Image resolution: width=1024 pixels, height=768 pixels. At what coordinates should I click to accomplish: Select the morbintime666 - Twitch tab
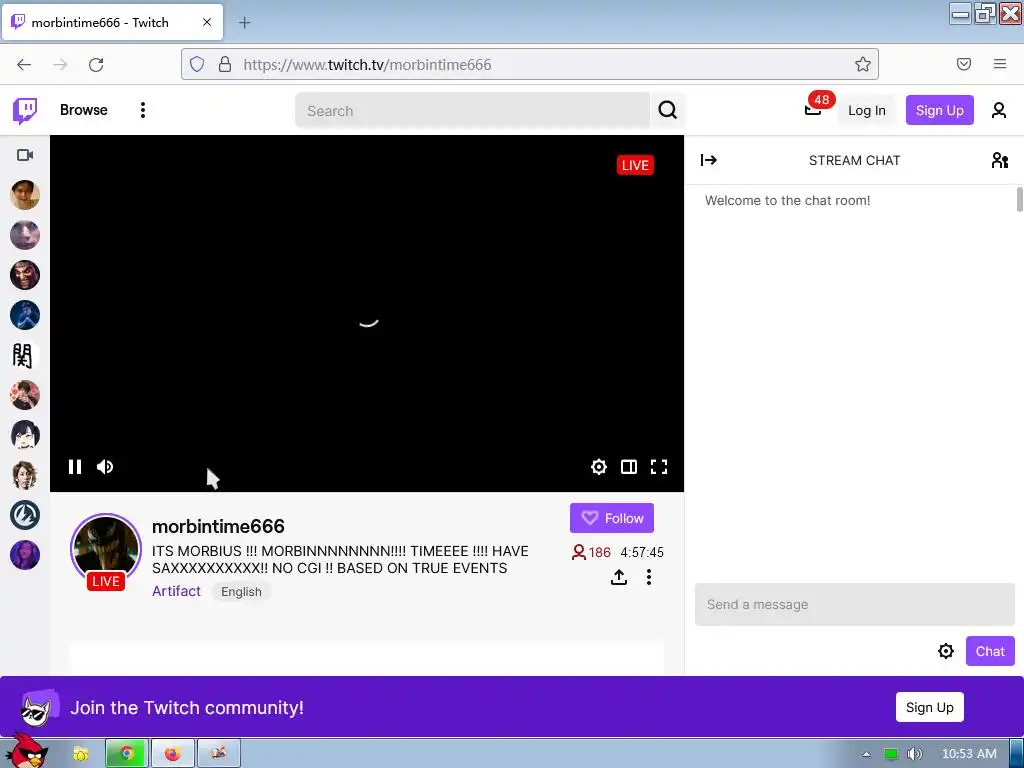114,22
